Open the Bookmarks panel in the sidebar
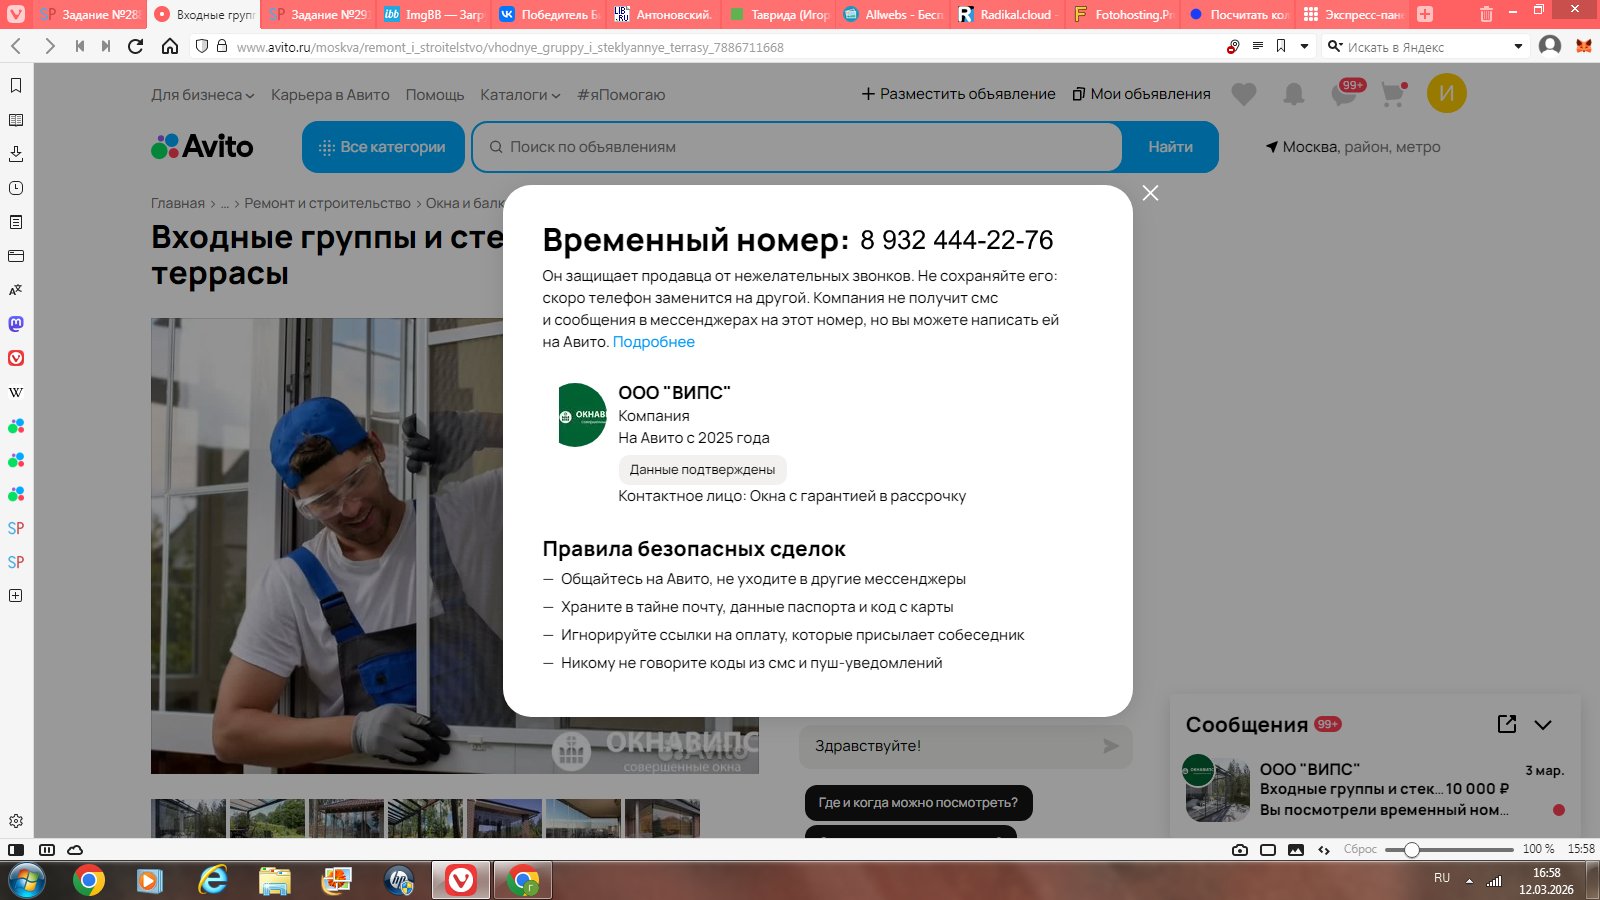 pos(16,86)
